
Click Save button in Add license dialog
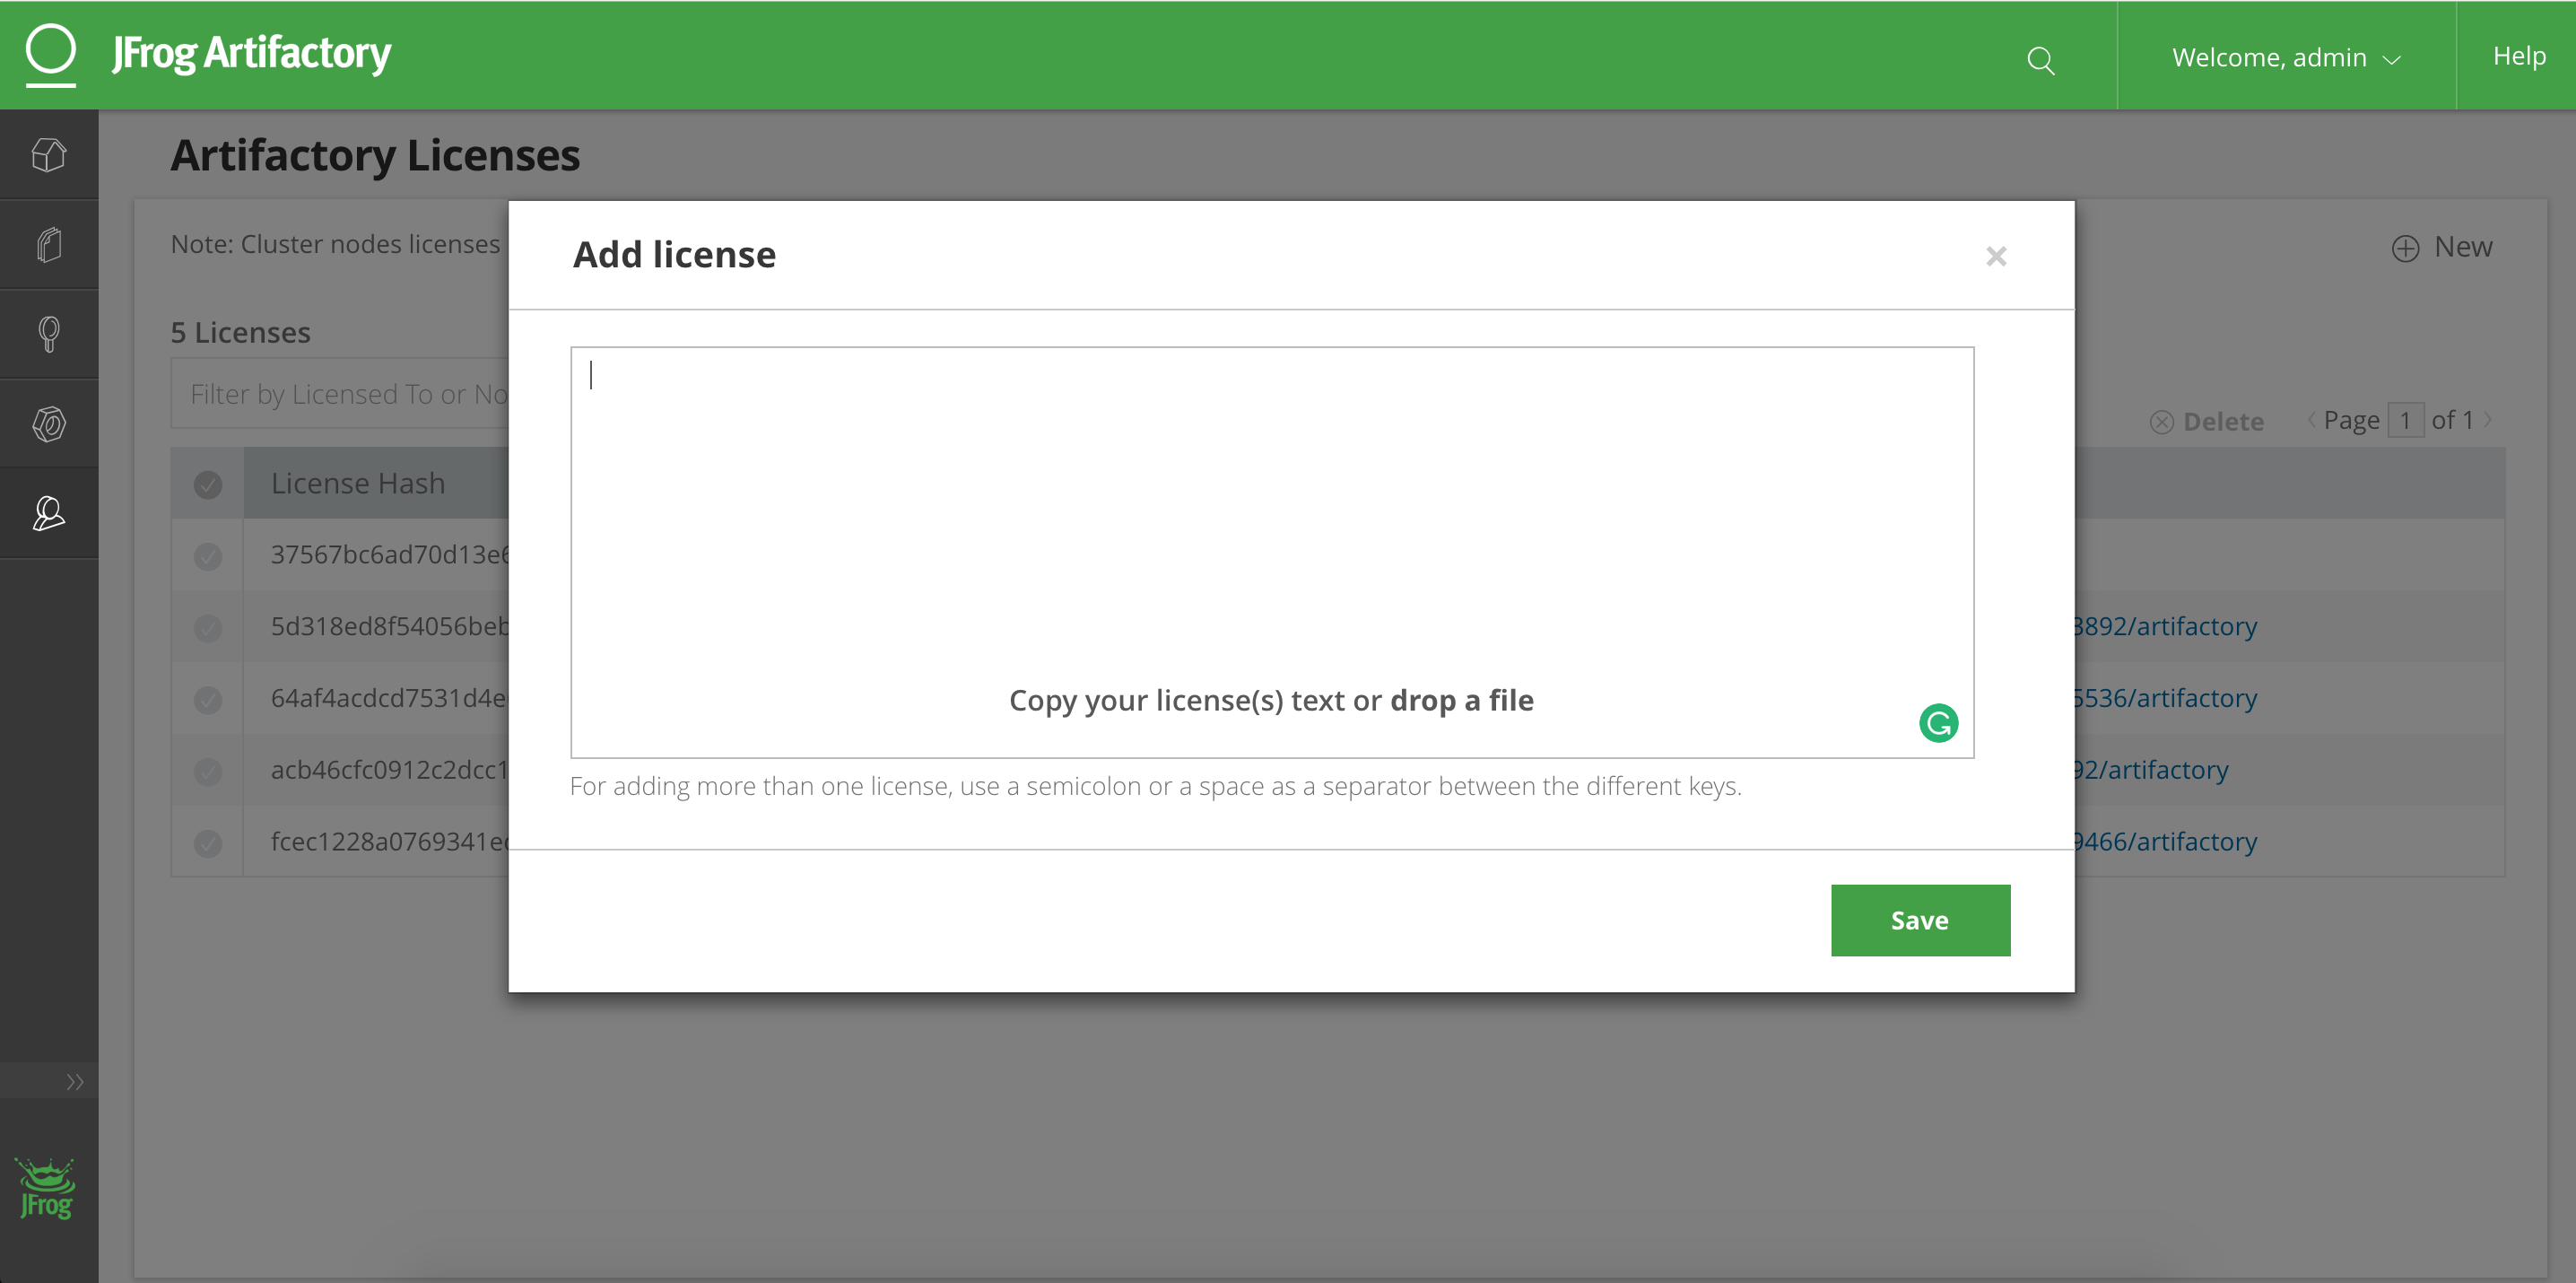click(1919, 920)
